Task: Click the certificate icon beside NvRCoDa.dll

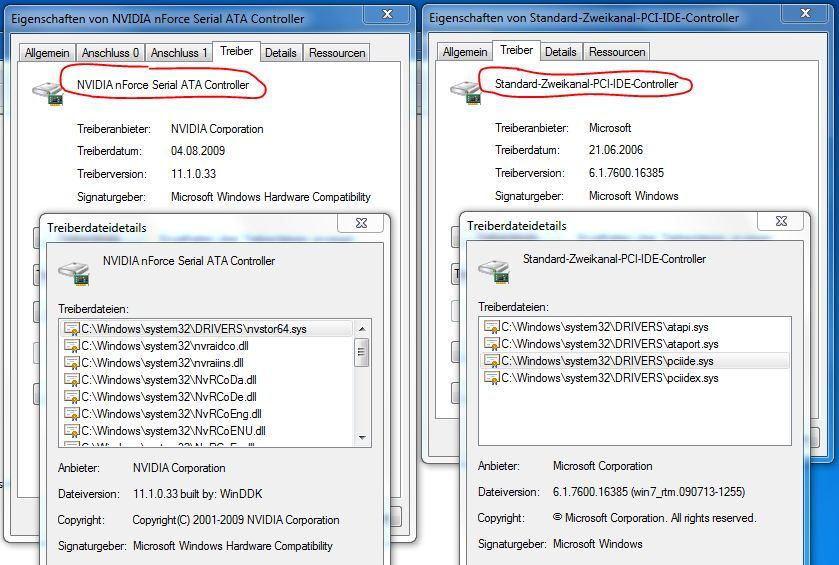Action: (71, 380)
